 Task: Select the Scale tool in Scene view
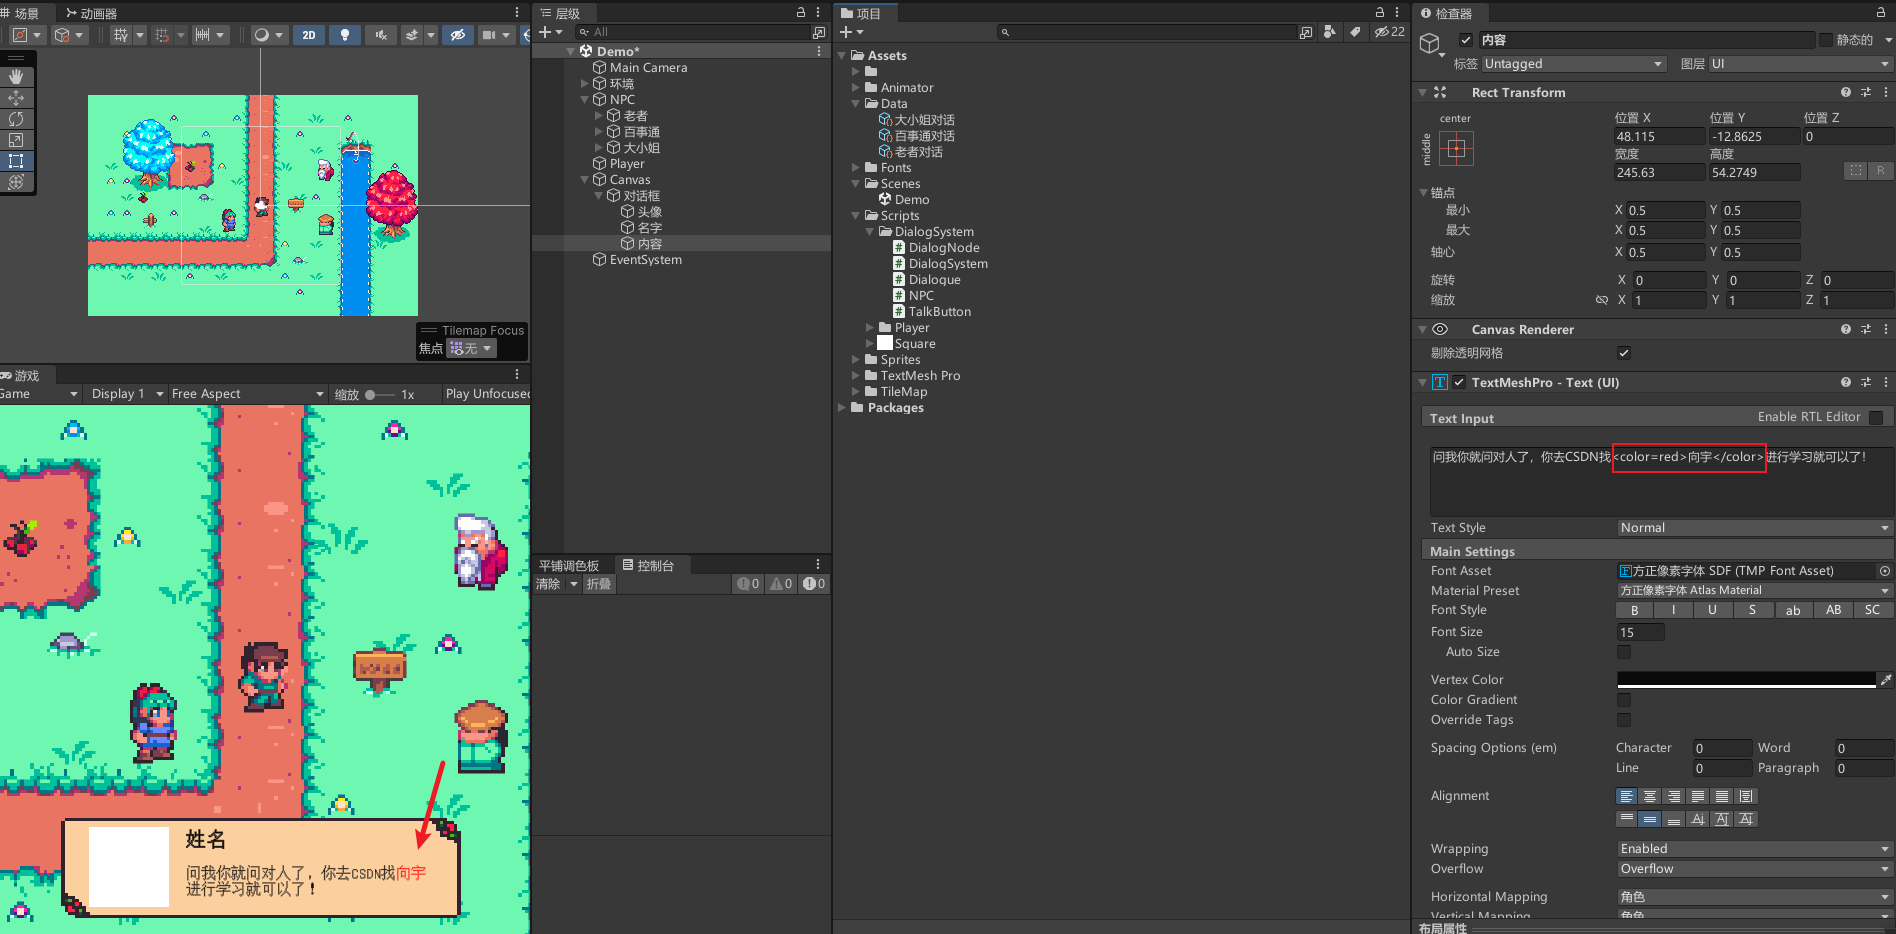16,140
